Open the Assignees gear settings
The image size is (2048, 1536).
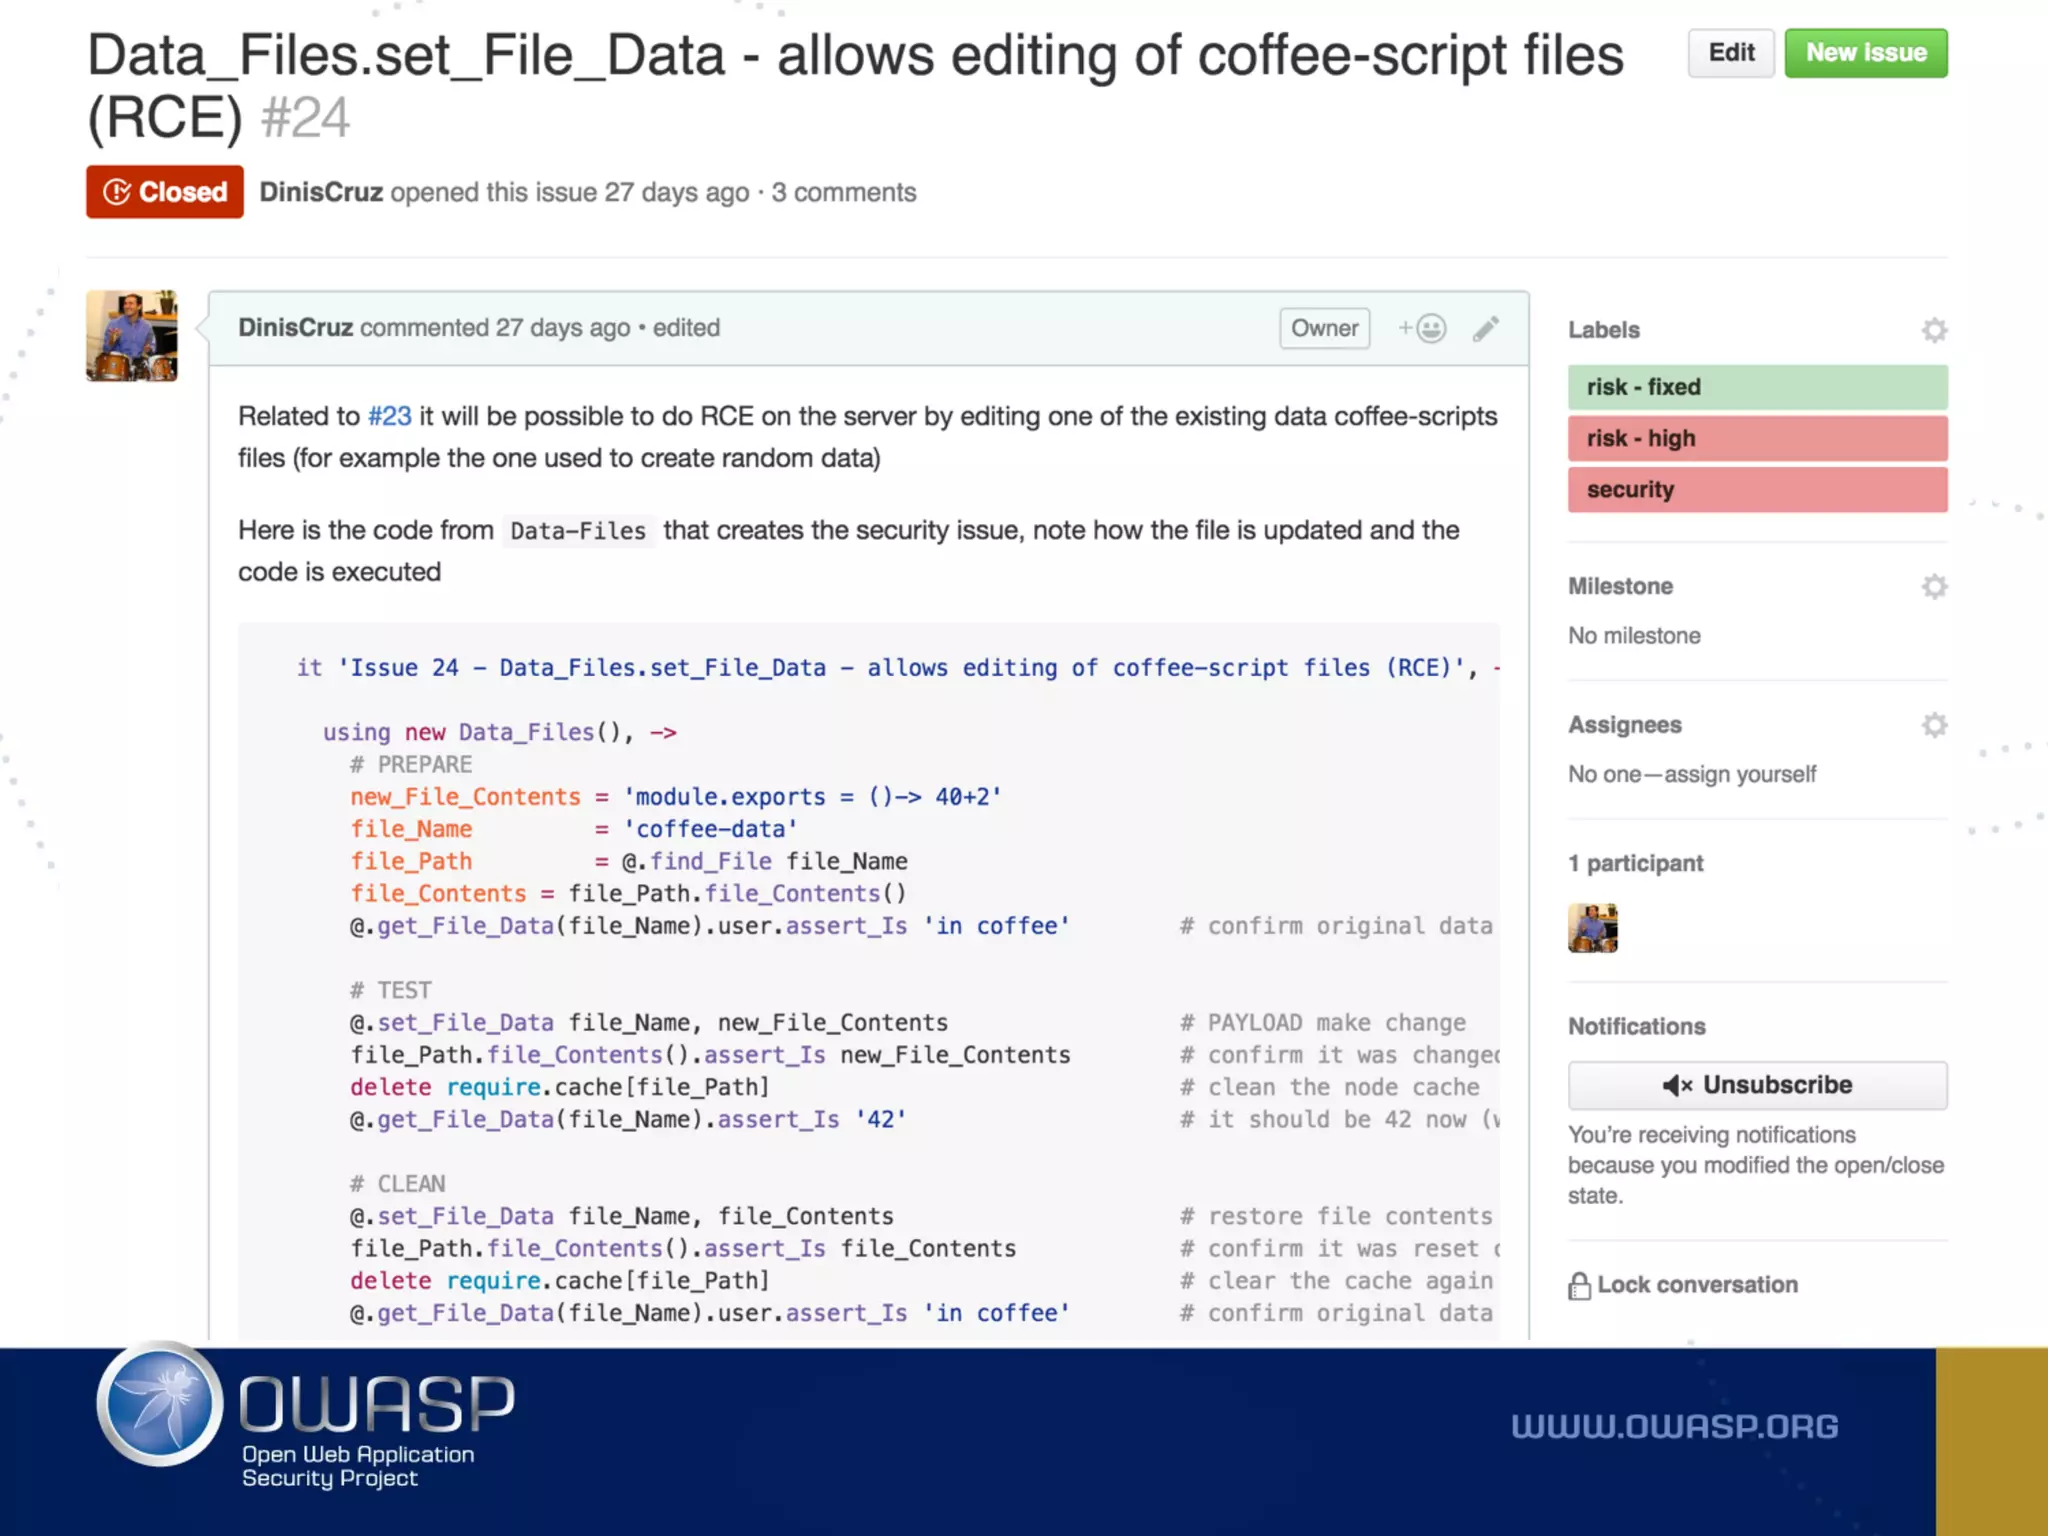[1934, 724]
